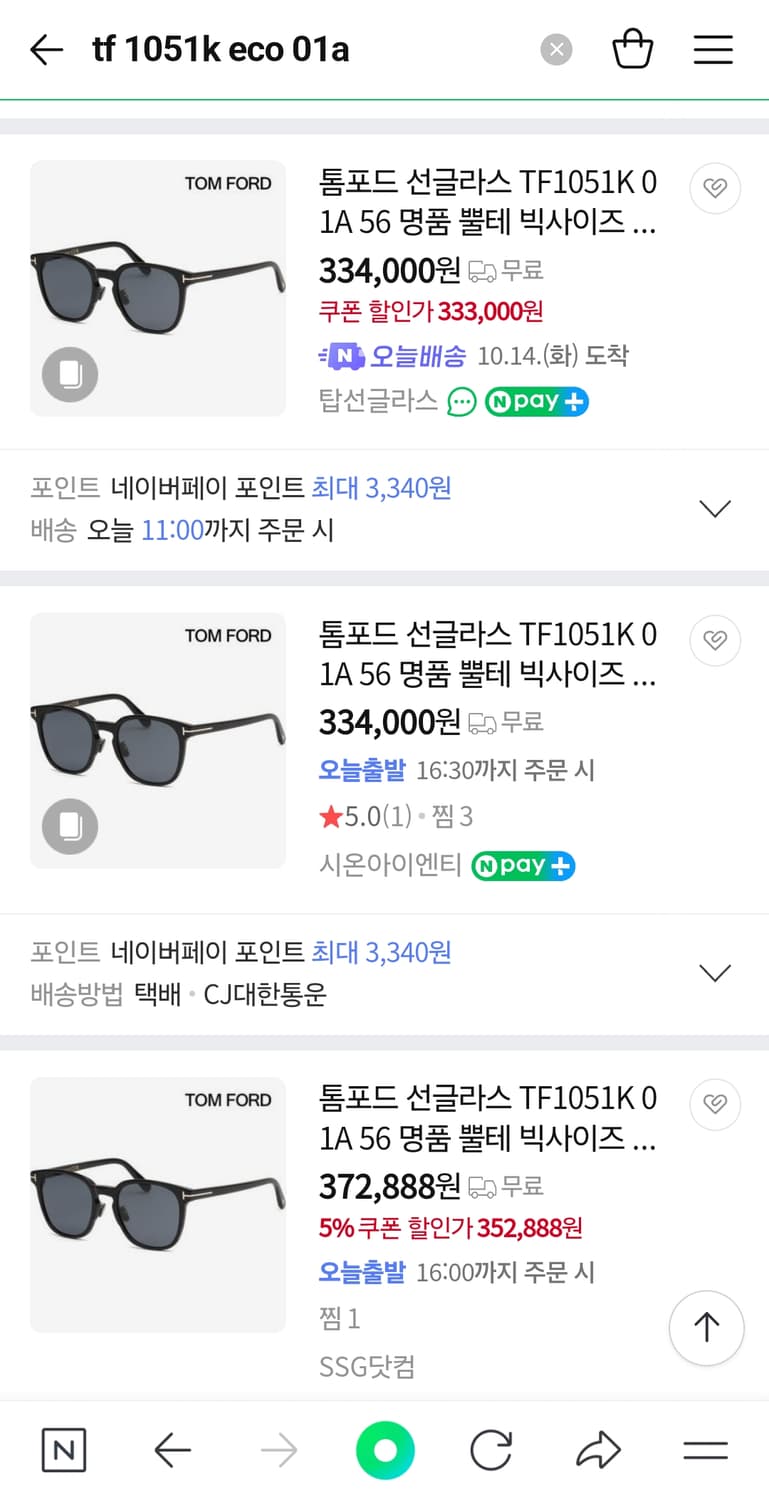
Task: Open the shopping basket
Action: 632,49
